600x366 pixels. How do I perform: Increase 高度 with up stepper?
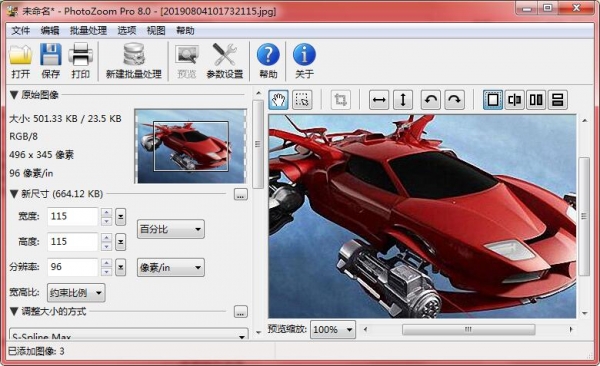pos(107,238)
